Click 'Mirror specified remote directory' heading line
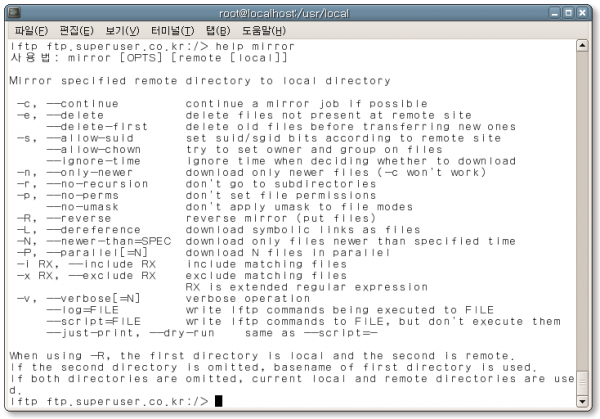Viewport: 600px width, 419px height. click(x=200, y=81)
